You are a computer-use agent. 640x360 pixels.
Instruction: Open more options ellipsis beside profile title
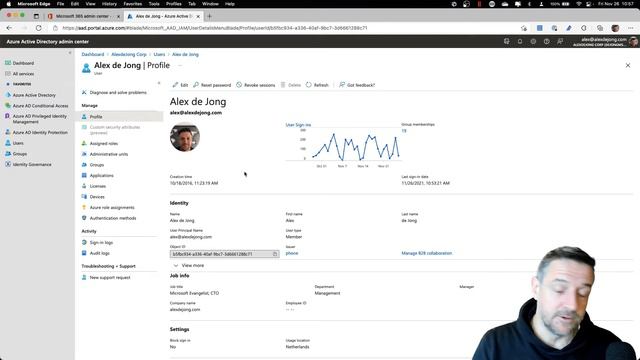click(180, 65)
